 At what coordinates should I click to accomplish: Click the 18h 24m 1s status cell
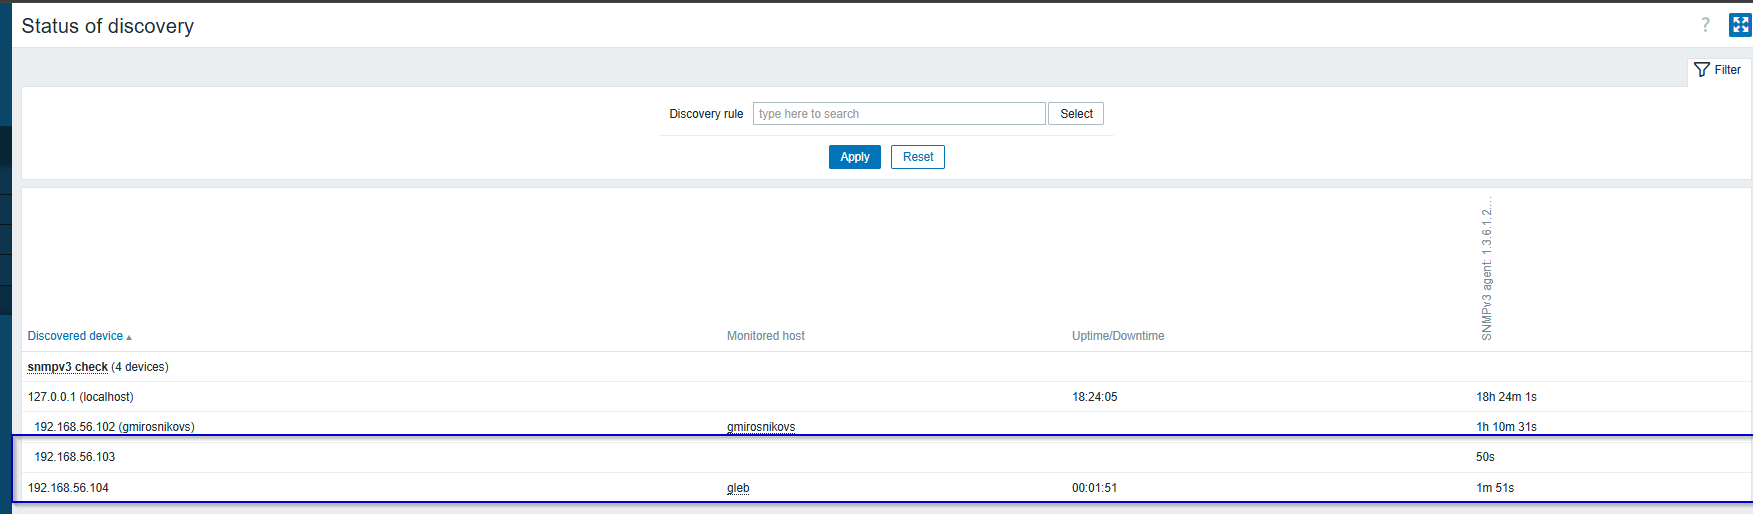click(1506, 397)
